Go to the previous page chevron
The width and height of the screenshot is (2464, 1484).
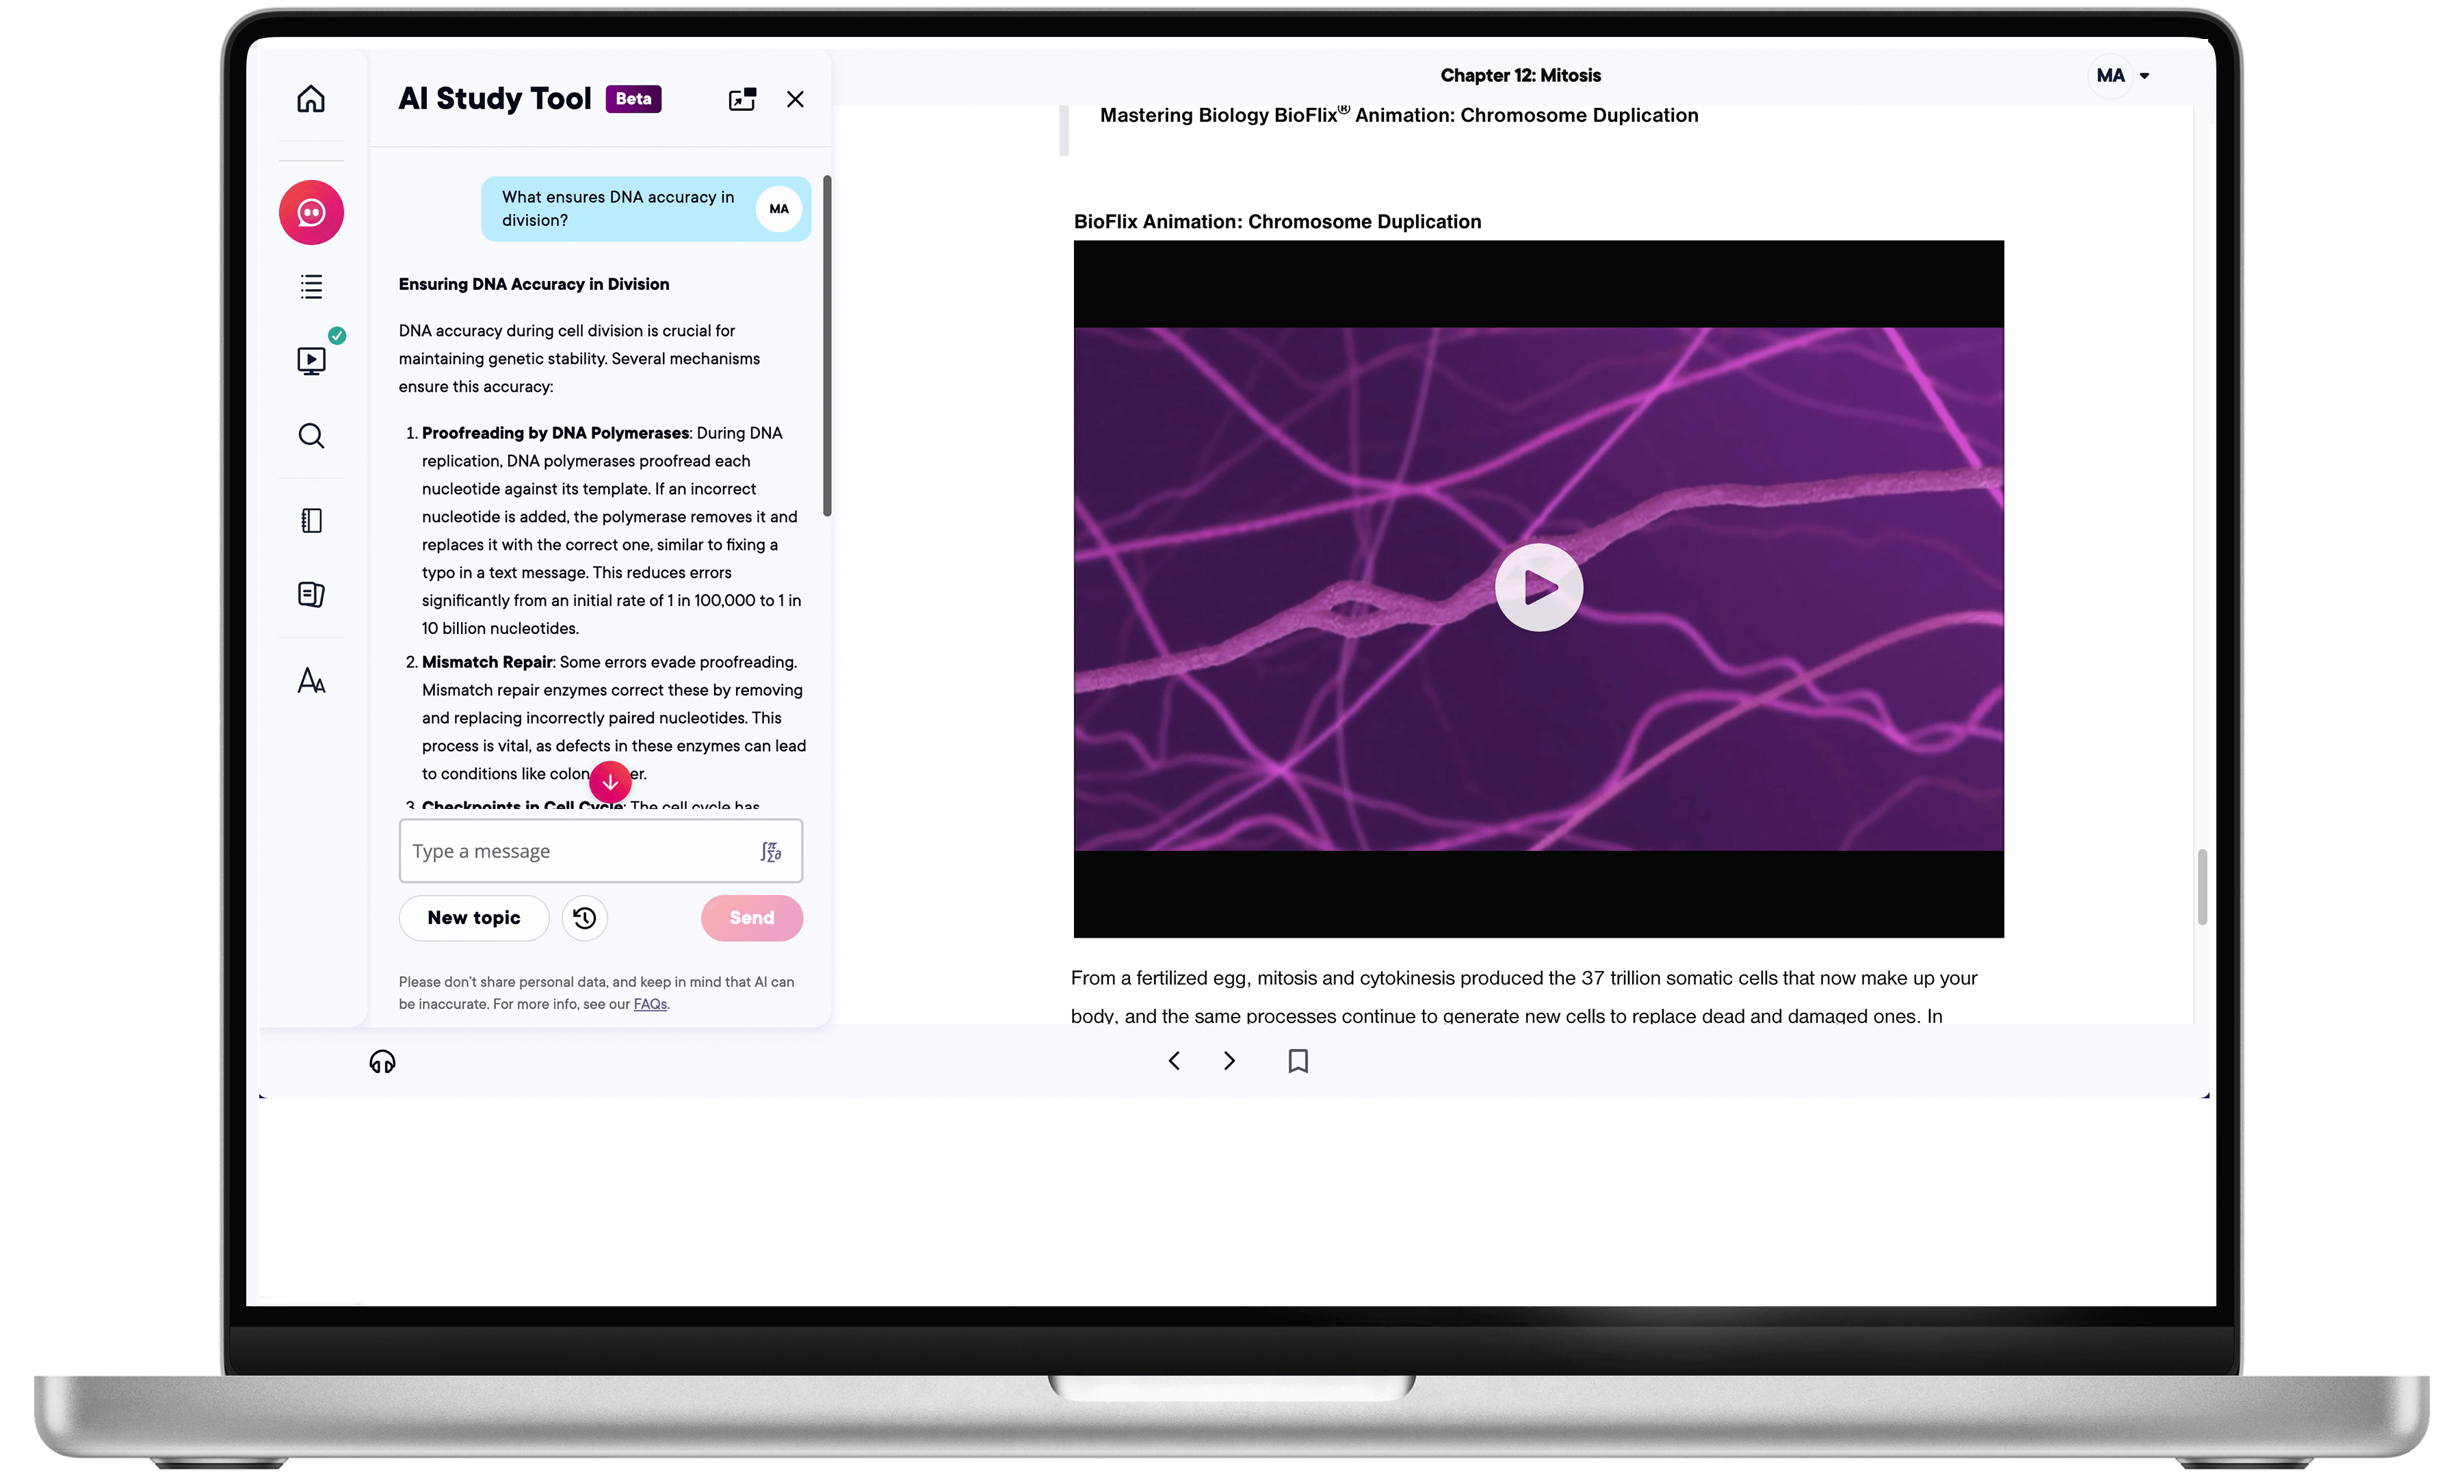click(1174, 1061)
